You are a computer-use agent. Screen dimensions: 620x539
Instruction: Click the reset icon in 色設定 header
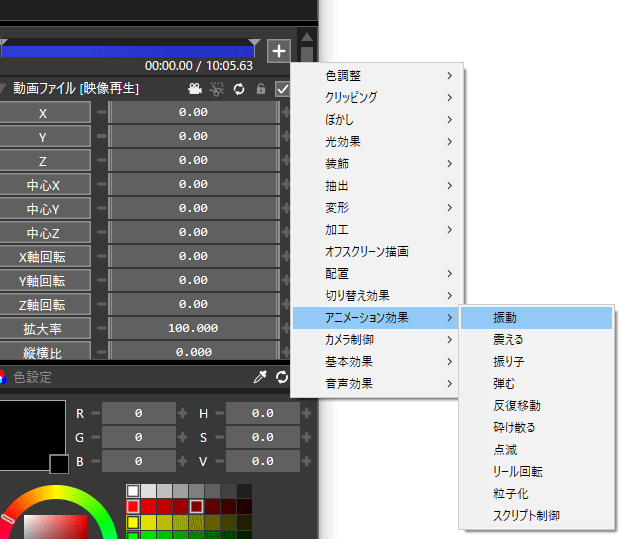point(282,377)
